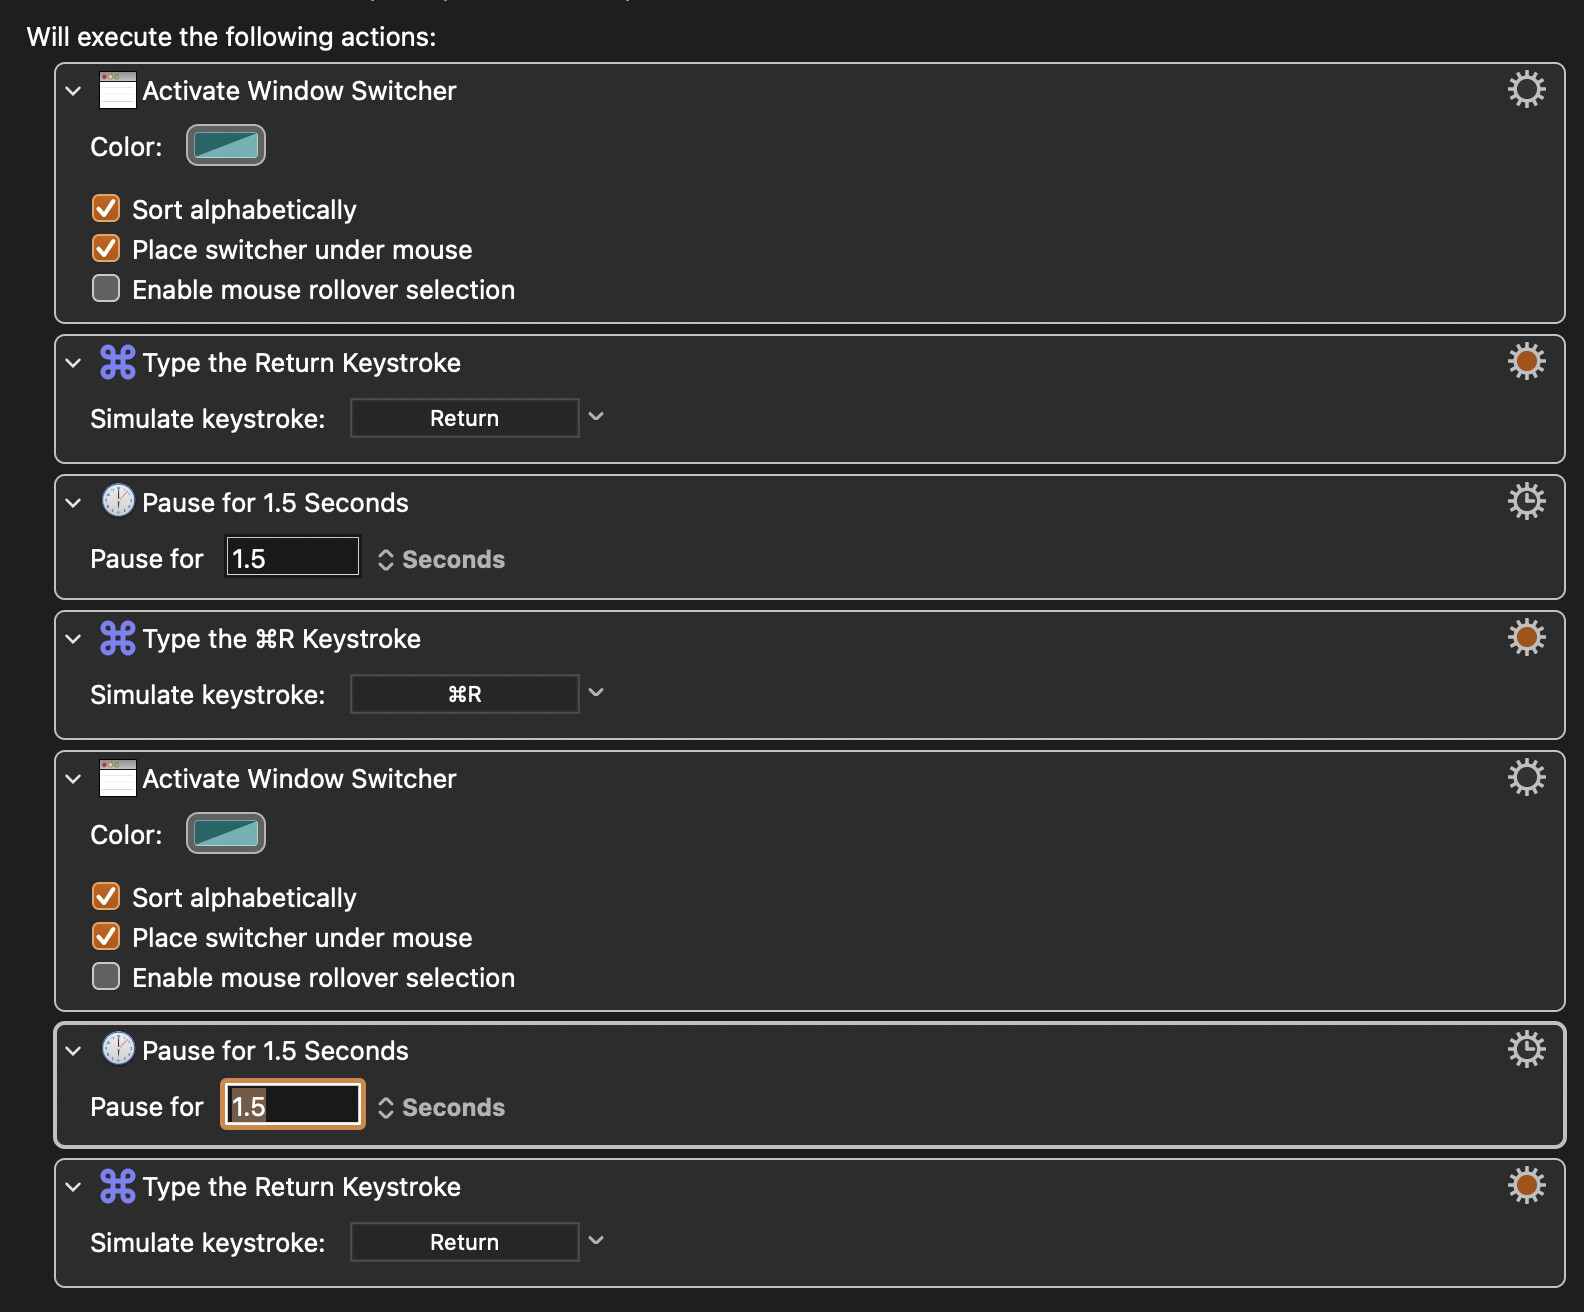Click window icon of second Activate Window Switcher action
Screen dimensions: 1584x1312
click(118, 778)
